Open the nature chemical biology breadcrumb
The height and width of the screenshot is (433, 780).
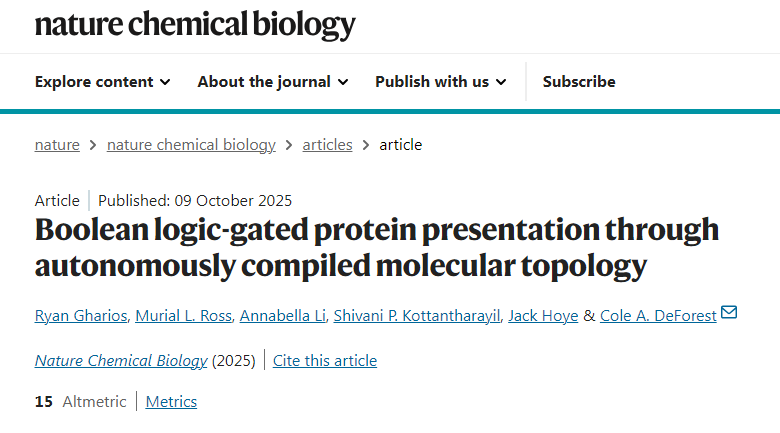click(191, 145)
